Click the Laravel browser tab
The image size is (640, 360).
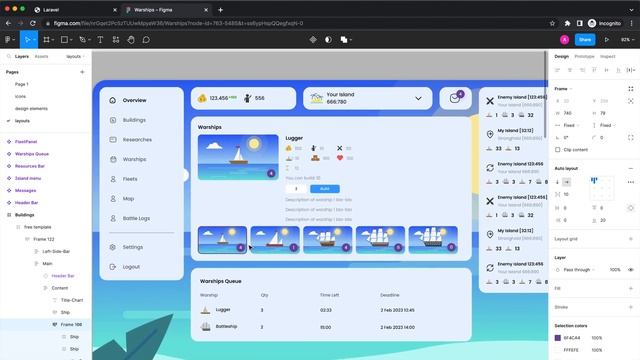click(x=74, y=9)
